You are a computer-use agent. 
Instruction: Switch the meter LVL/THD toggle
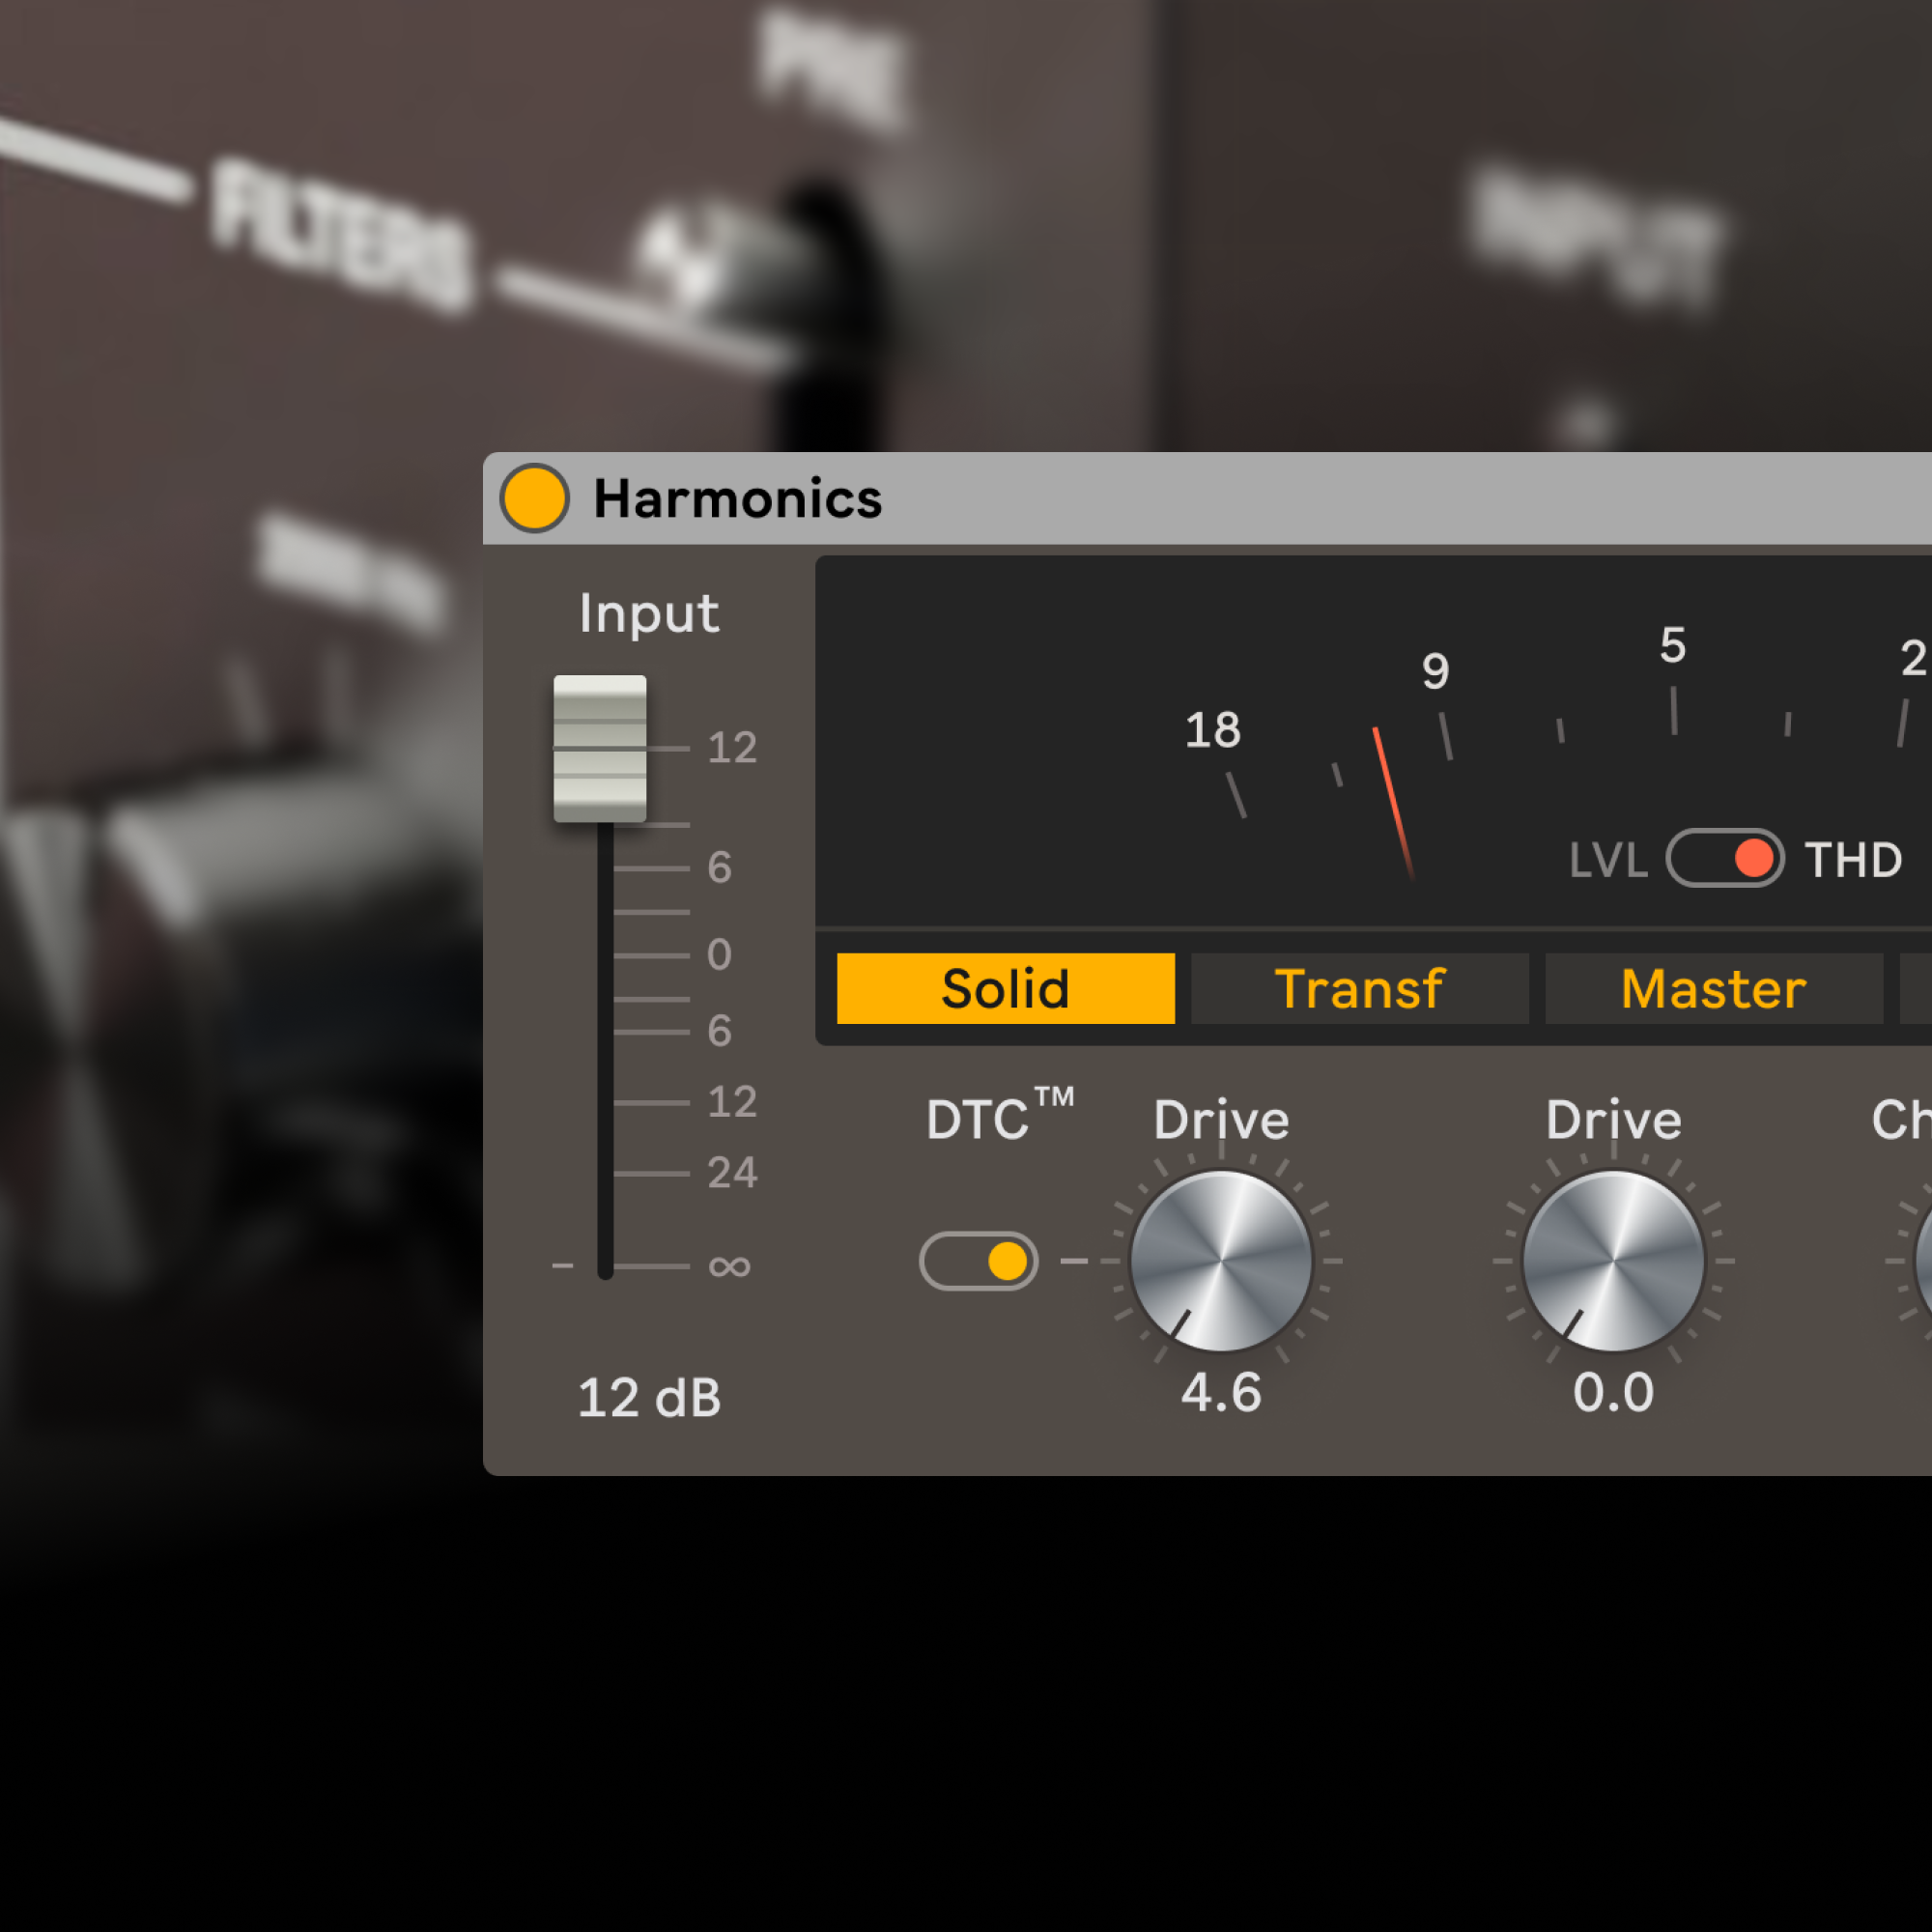tap(1724, 858)
